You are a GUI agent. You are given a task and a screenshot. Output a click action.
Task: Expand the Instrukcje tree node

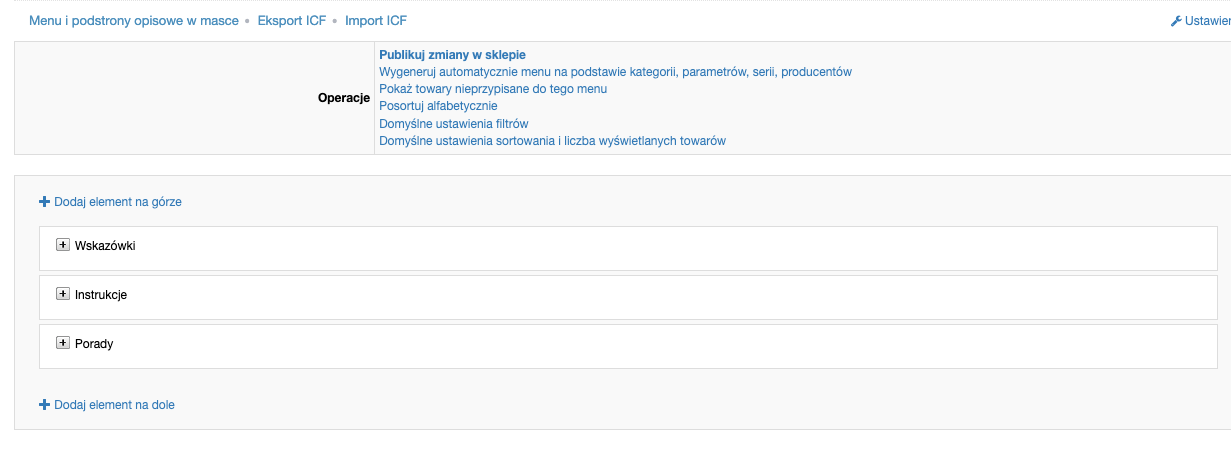[x=63, y=294]
